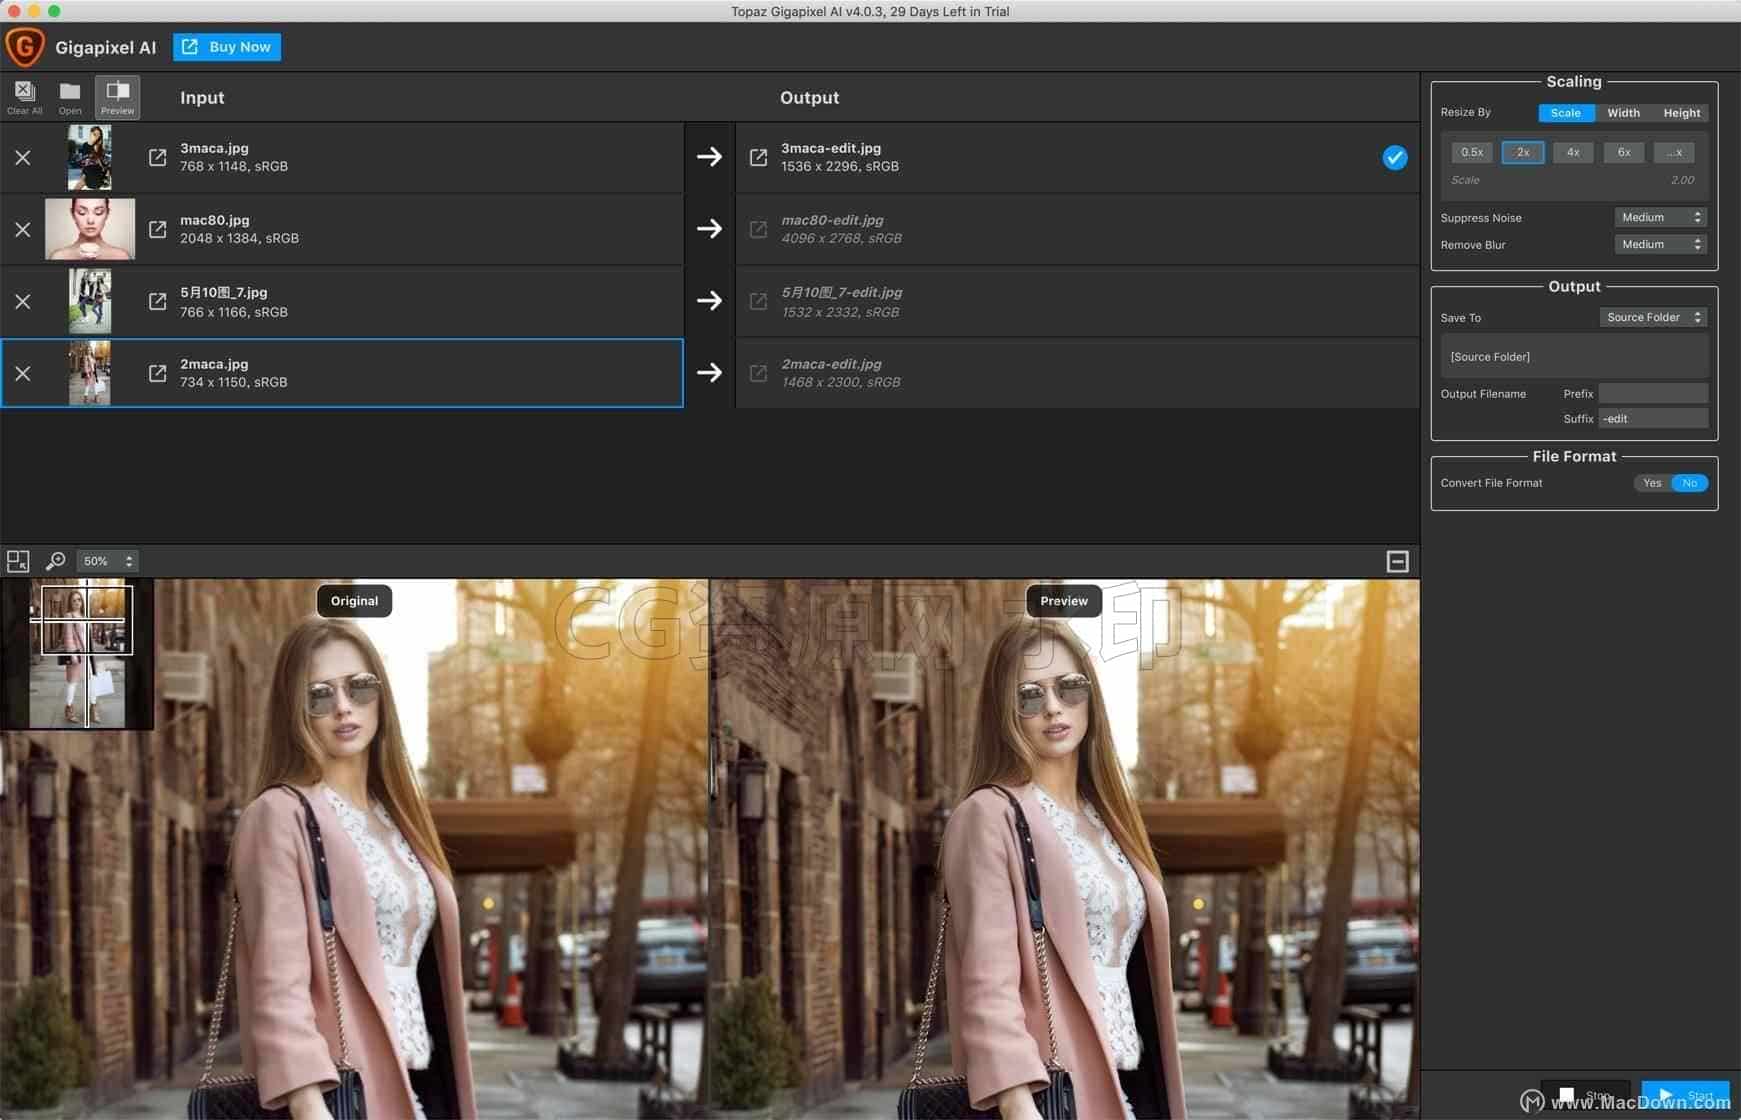1741x1120 pixels.
Task: Open mac80.jpg input file external link icon
Action: point(158,229)
